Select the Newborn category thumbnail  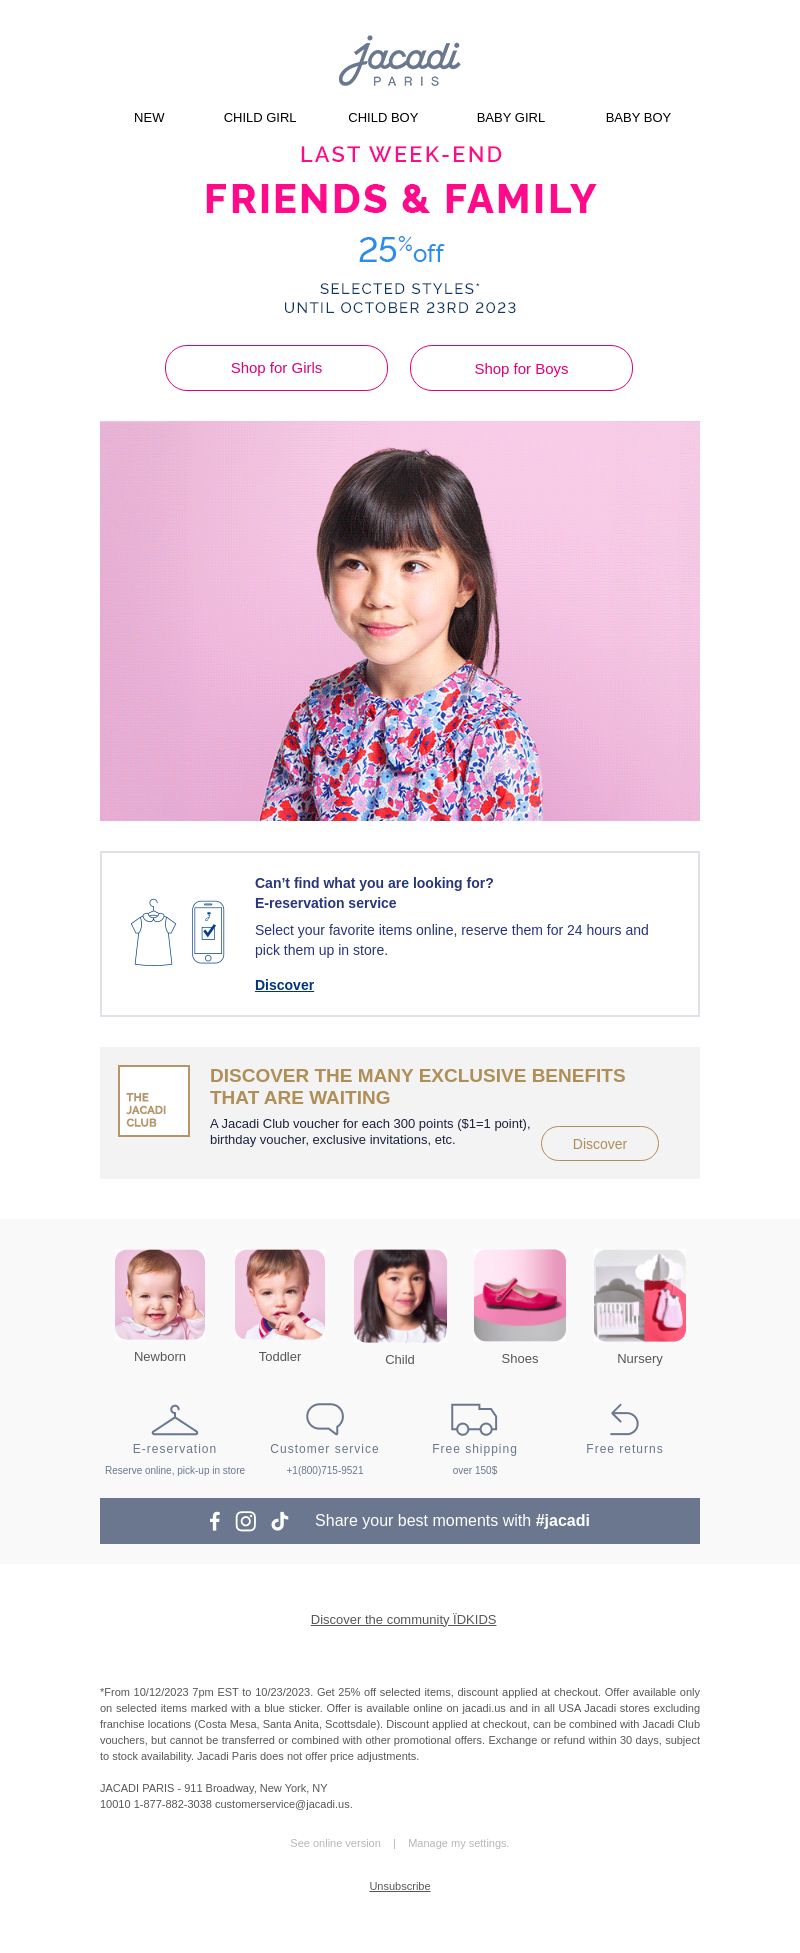pyautogui.click(x=160, y=1294)
